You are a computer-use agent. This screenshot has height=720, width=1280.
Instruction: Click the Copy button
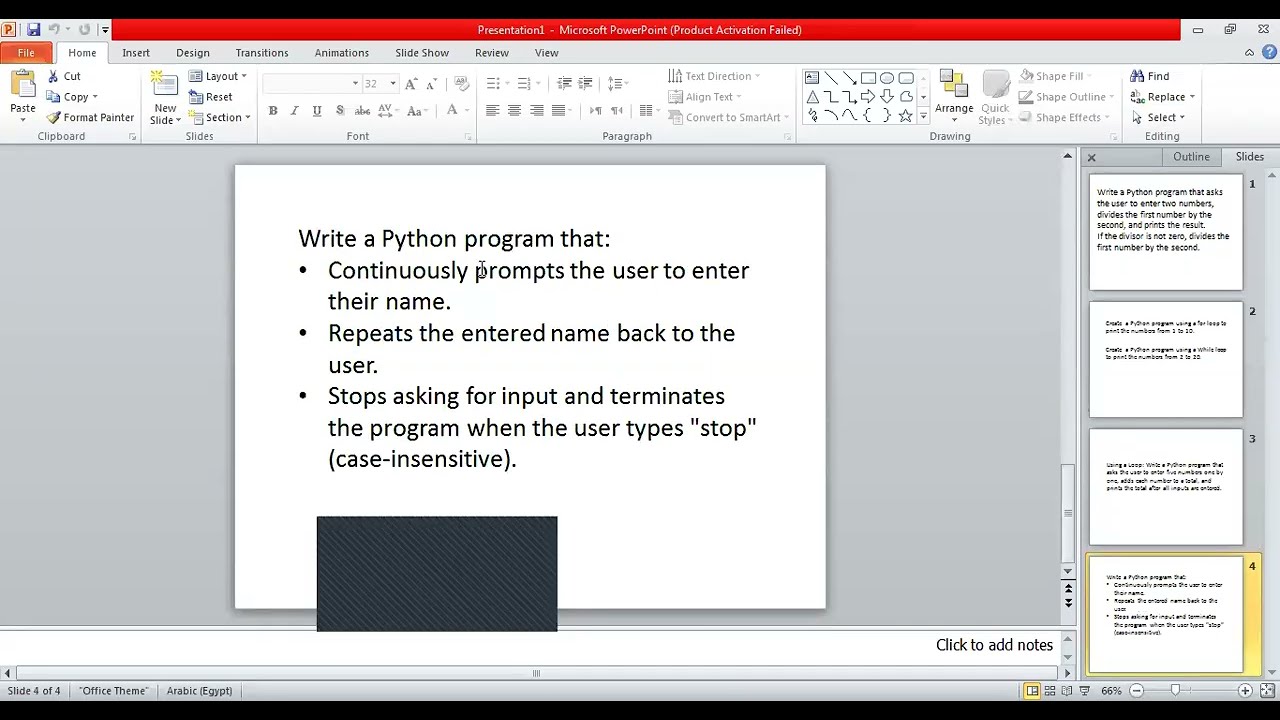[73, 97]
